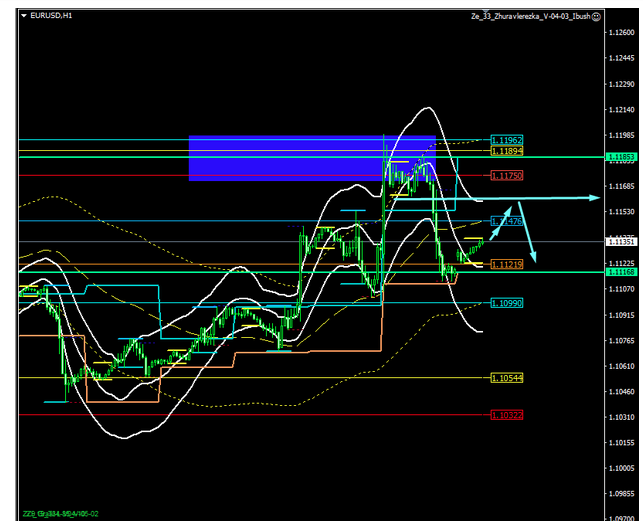Click the EURUSD,H1 chart title

pos(49,16)
